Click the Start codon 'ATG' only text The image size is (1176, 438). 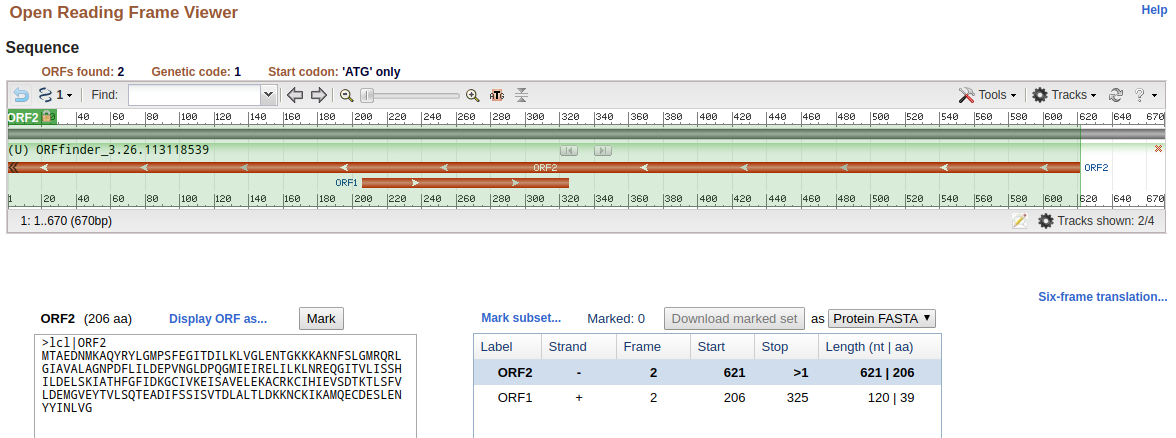334,72
